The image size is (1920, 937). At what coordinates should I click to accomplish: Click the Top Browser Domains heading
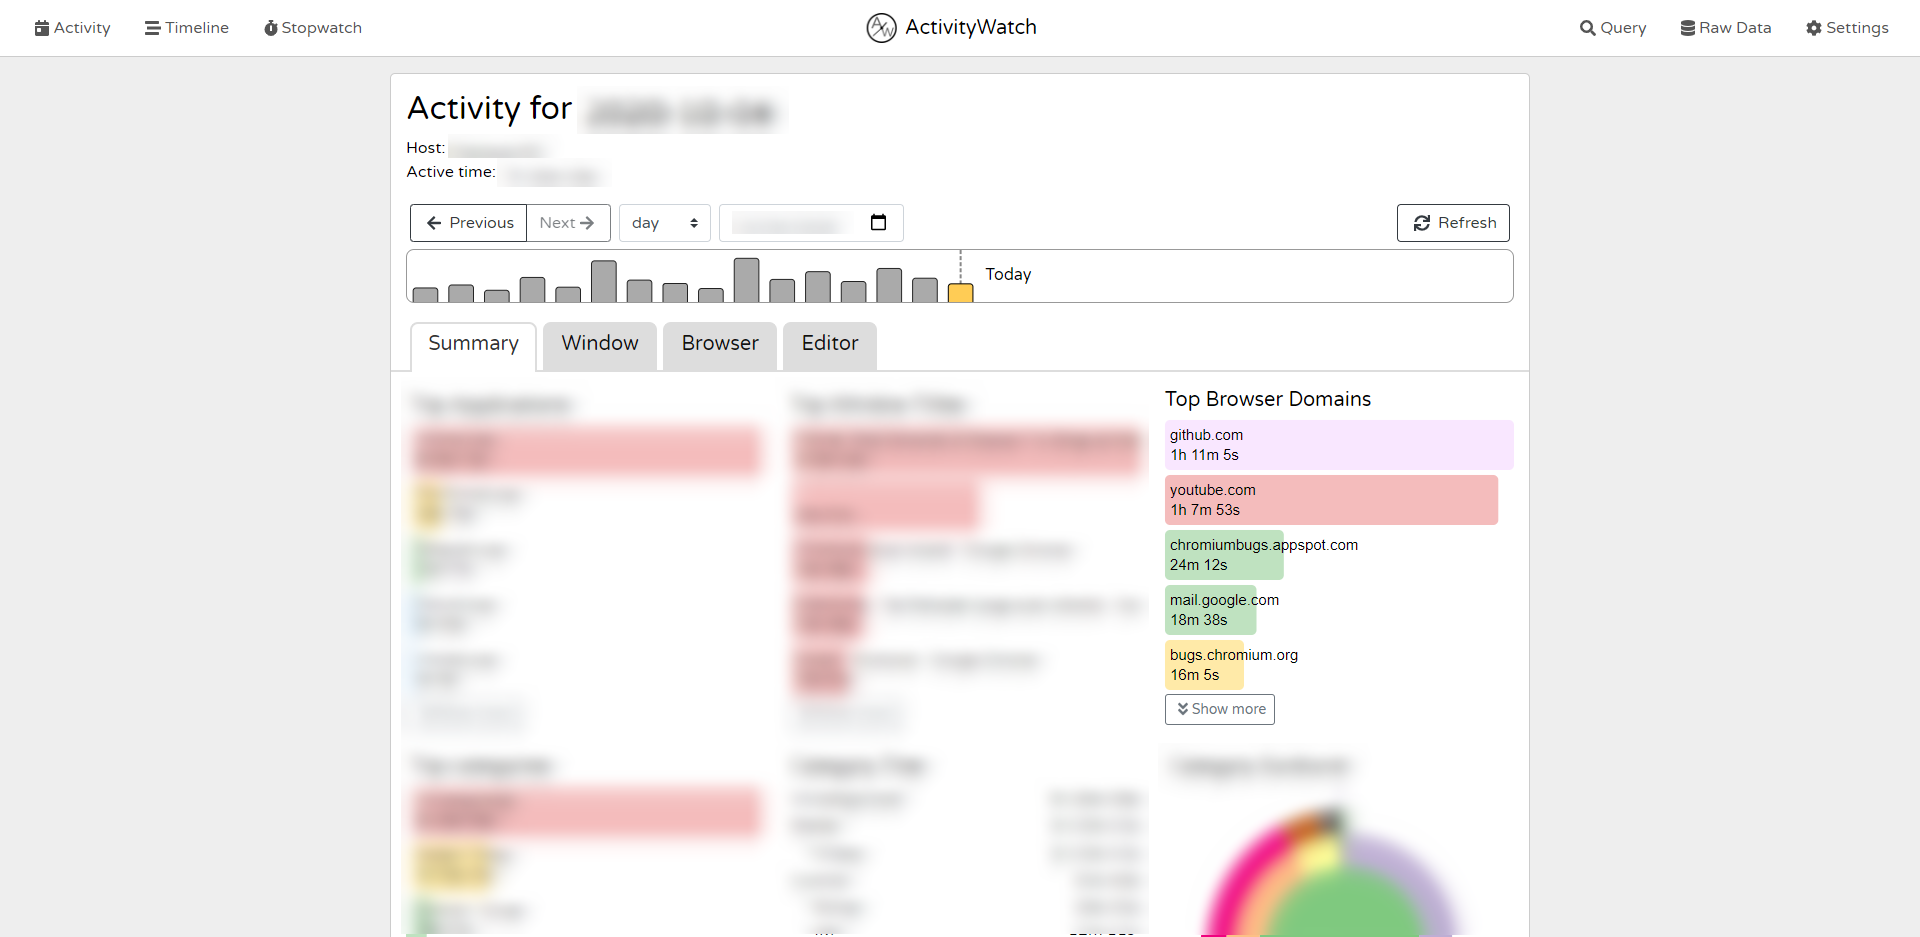pos(1268,399)
